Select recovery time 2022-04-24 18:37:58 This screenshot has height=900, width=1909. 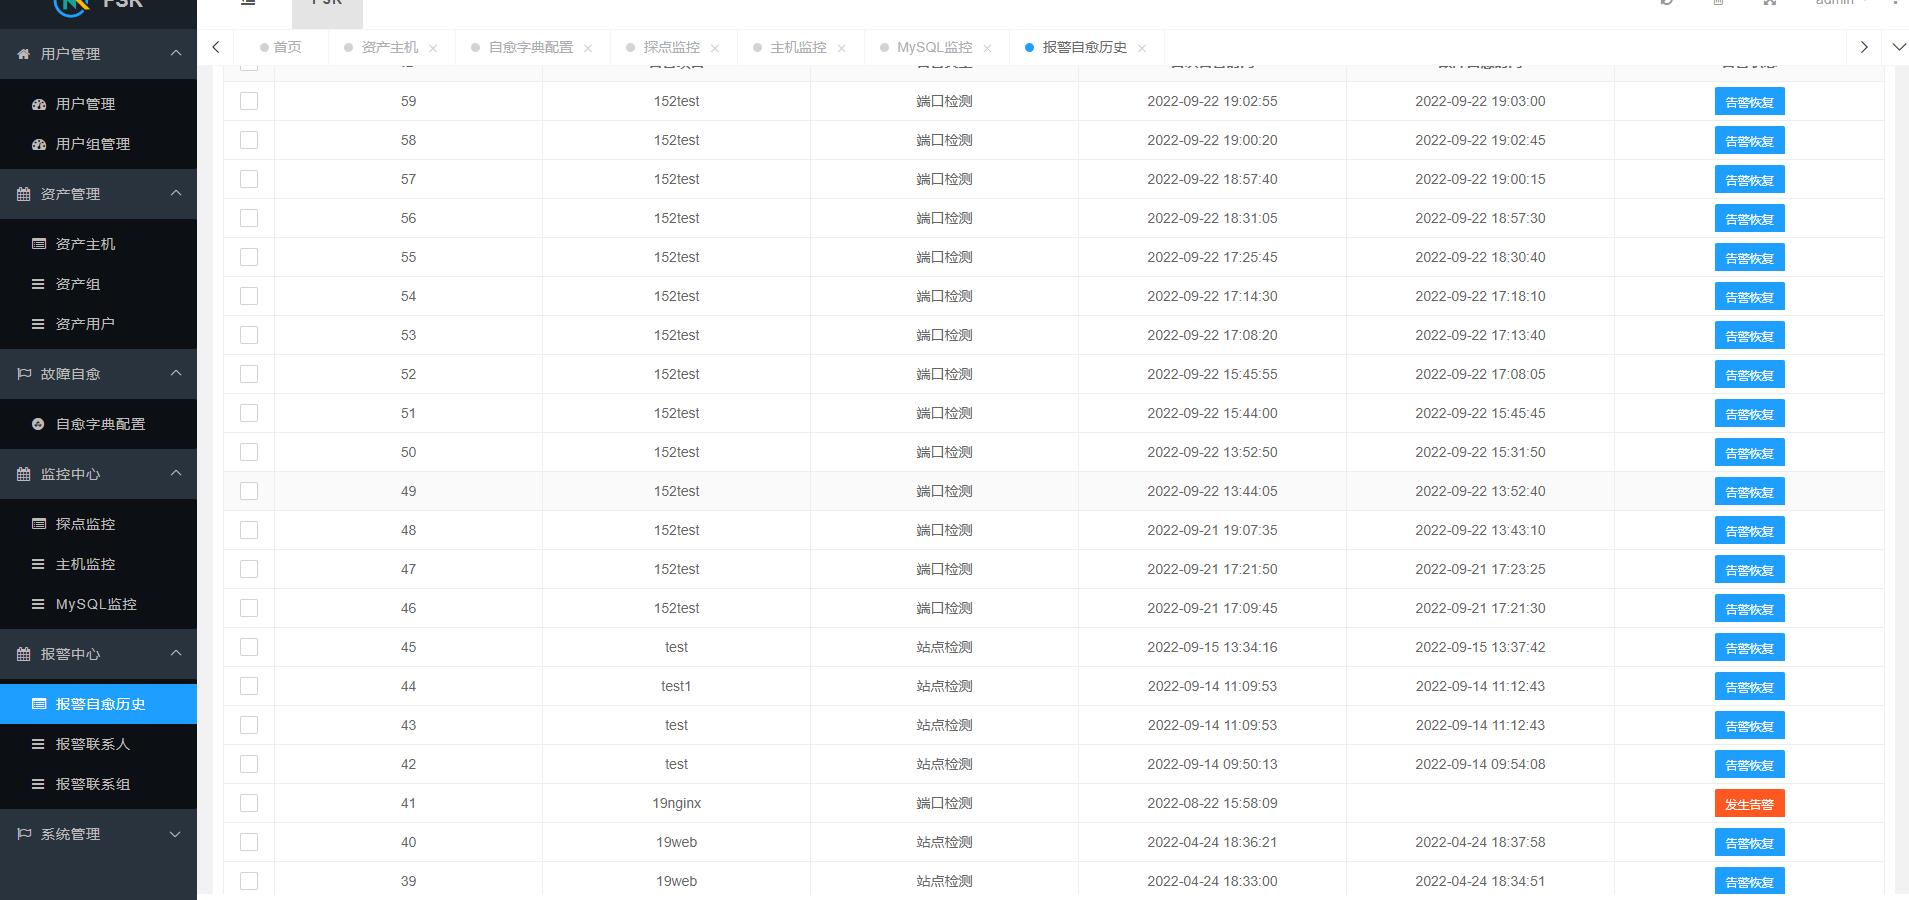pyautogui.click(x=1480, y=842)
